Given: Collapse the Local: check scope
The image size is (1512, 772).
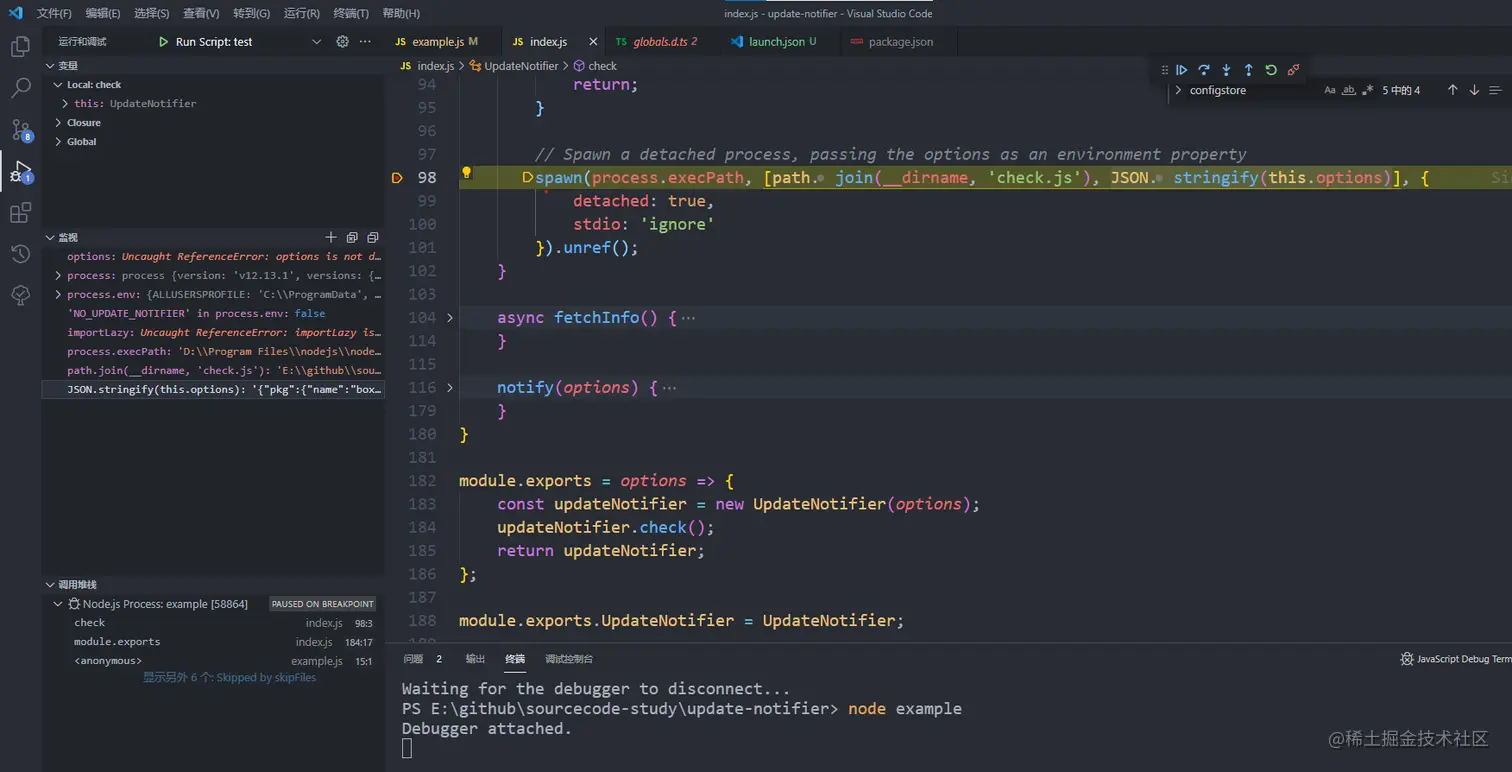Looking at the screenshot, I should (x=59, y=85).
